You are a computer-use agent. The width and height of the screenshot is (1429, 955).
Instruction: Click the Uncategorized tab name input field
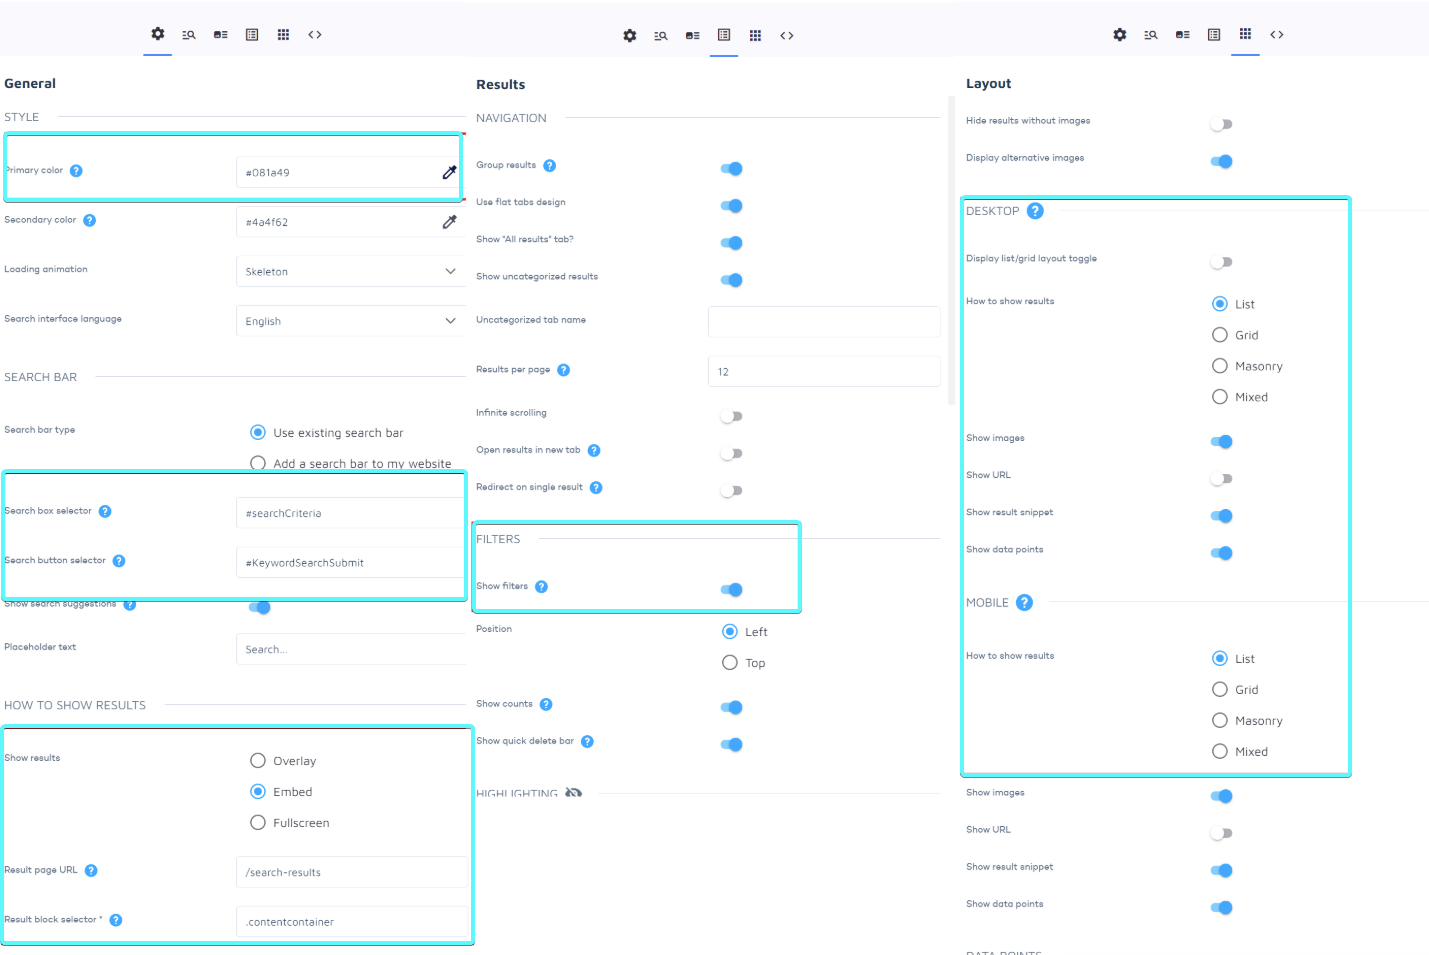click(x=823, y=322)
